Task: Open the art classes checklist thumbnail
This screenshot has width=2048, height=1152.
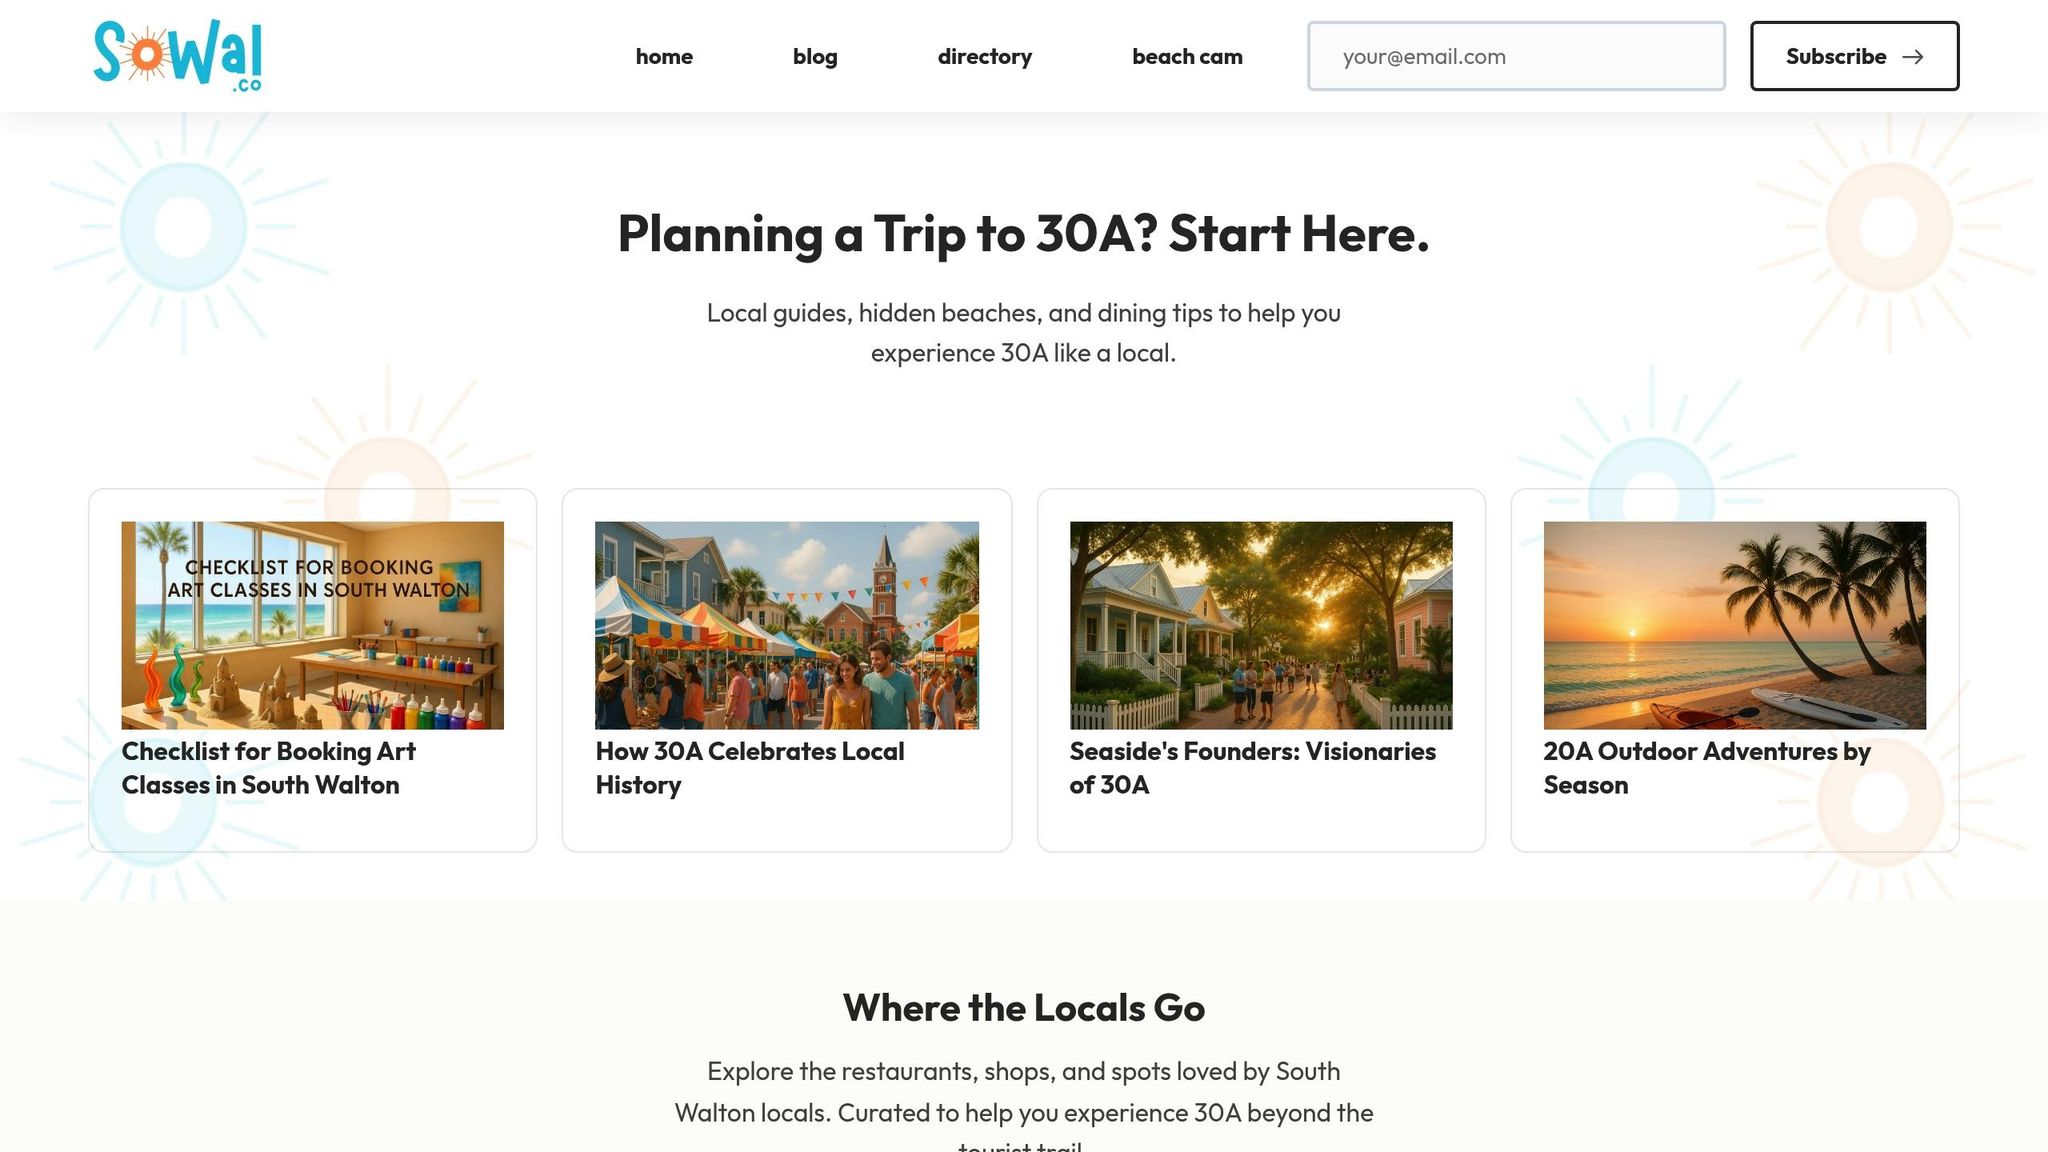Action: (312, 625)
